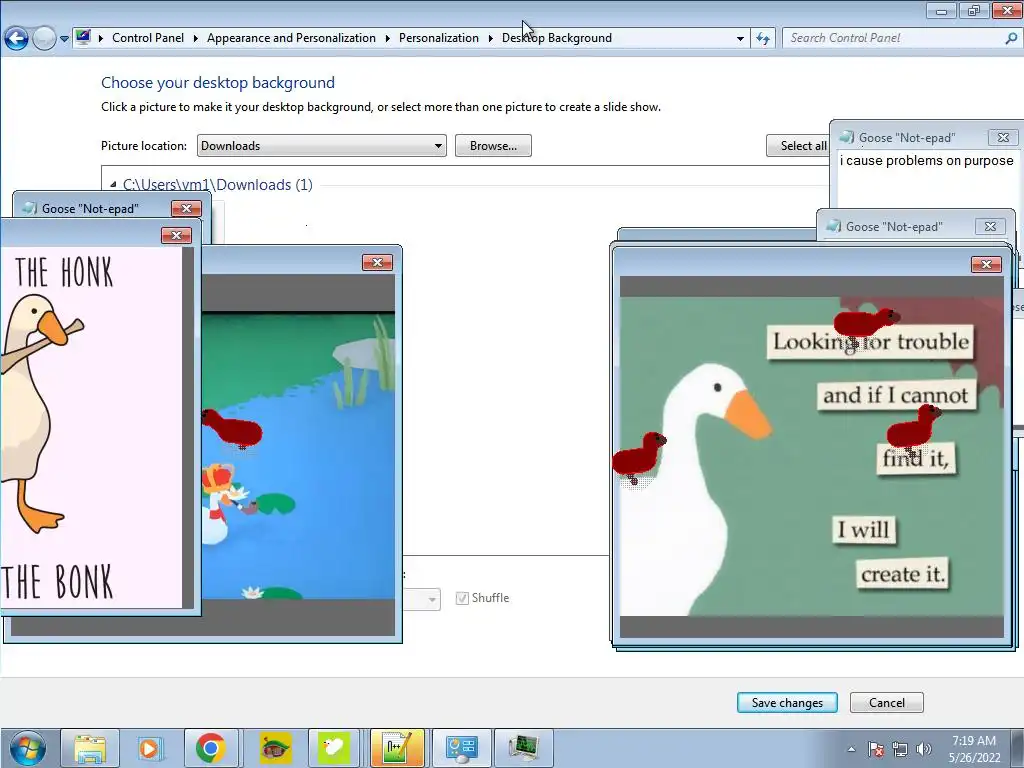Close the lower-right Goose "Not-epad" window
Screen dimensions: 1024x768
pos(990,227)
